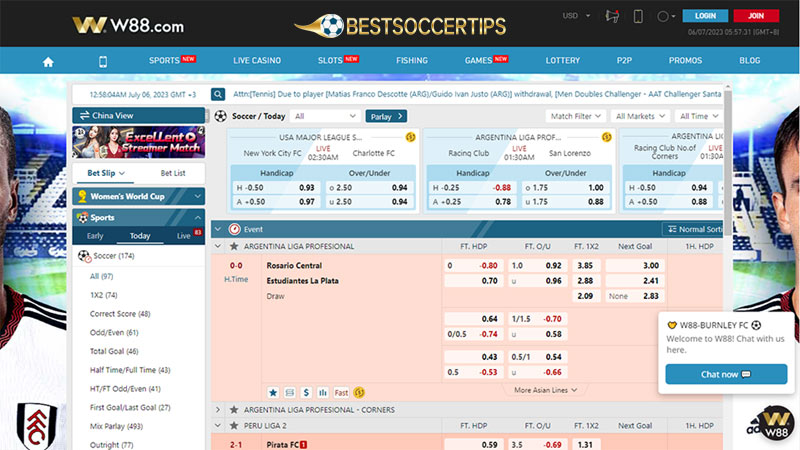This screenshot has height=450, width=800.
Task: Open the Blog menu
Action: [x=749, y=61]
